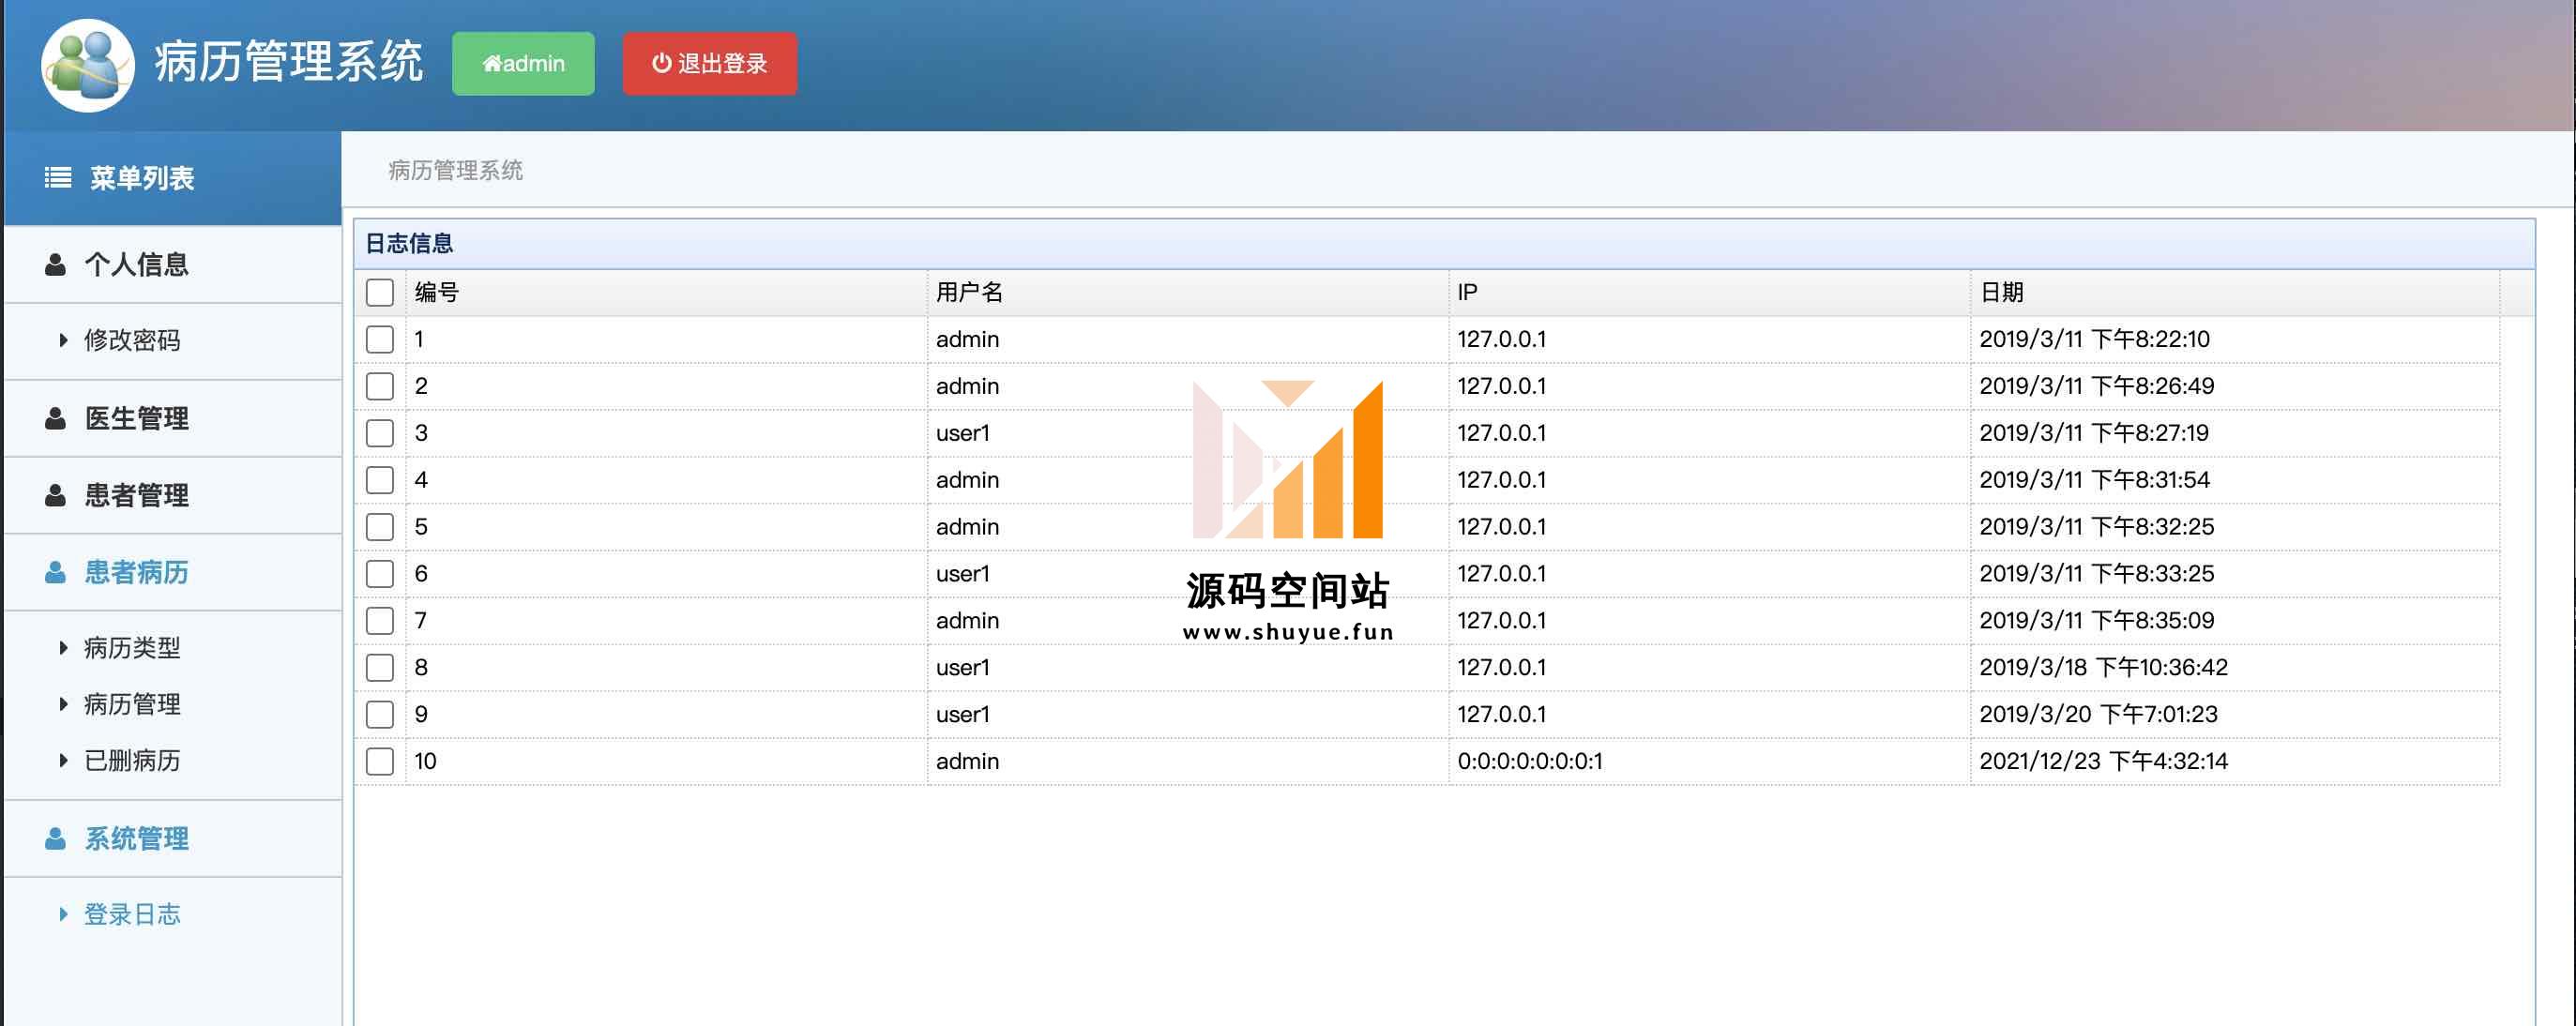Screen dimensions: 2576x1026
Task: Click username user1 in row 8
Action: click(963, 668)
